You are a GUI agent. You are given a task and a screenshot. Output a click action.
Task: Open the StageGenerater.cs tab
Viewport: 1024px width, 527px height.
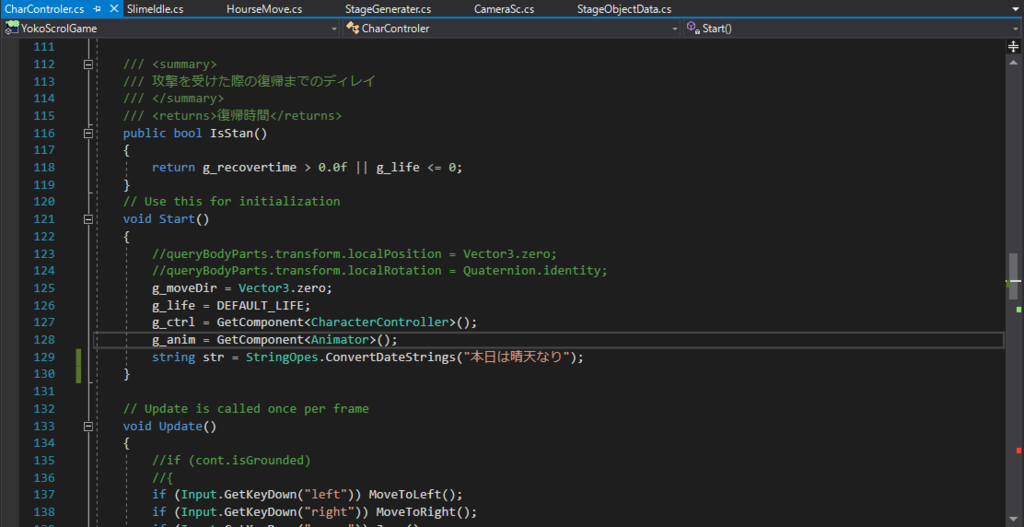coord(388,9)
